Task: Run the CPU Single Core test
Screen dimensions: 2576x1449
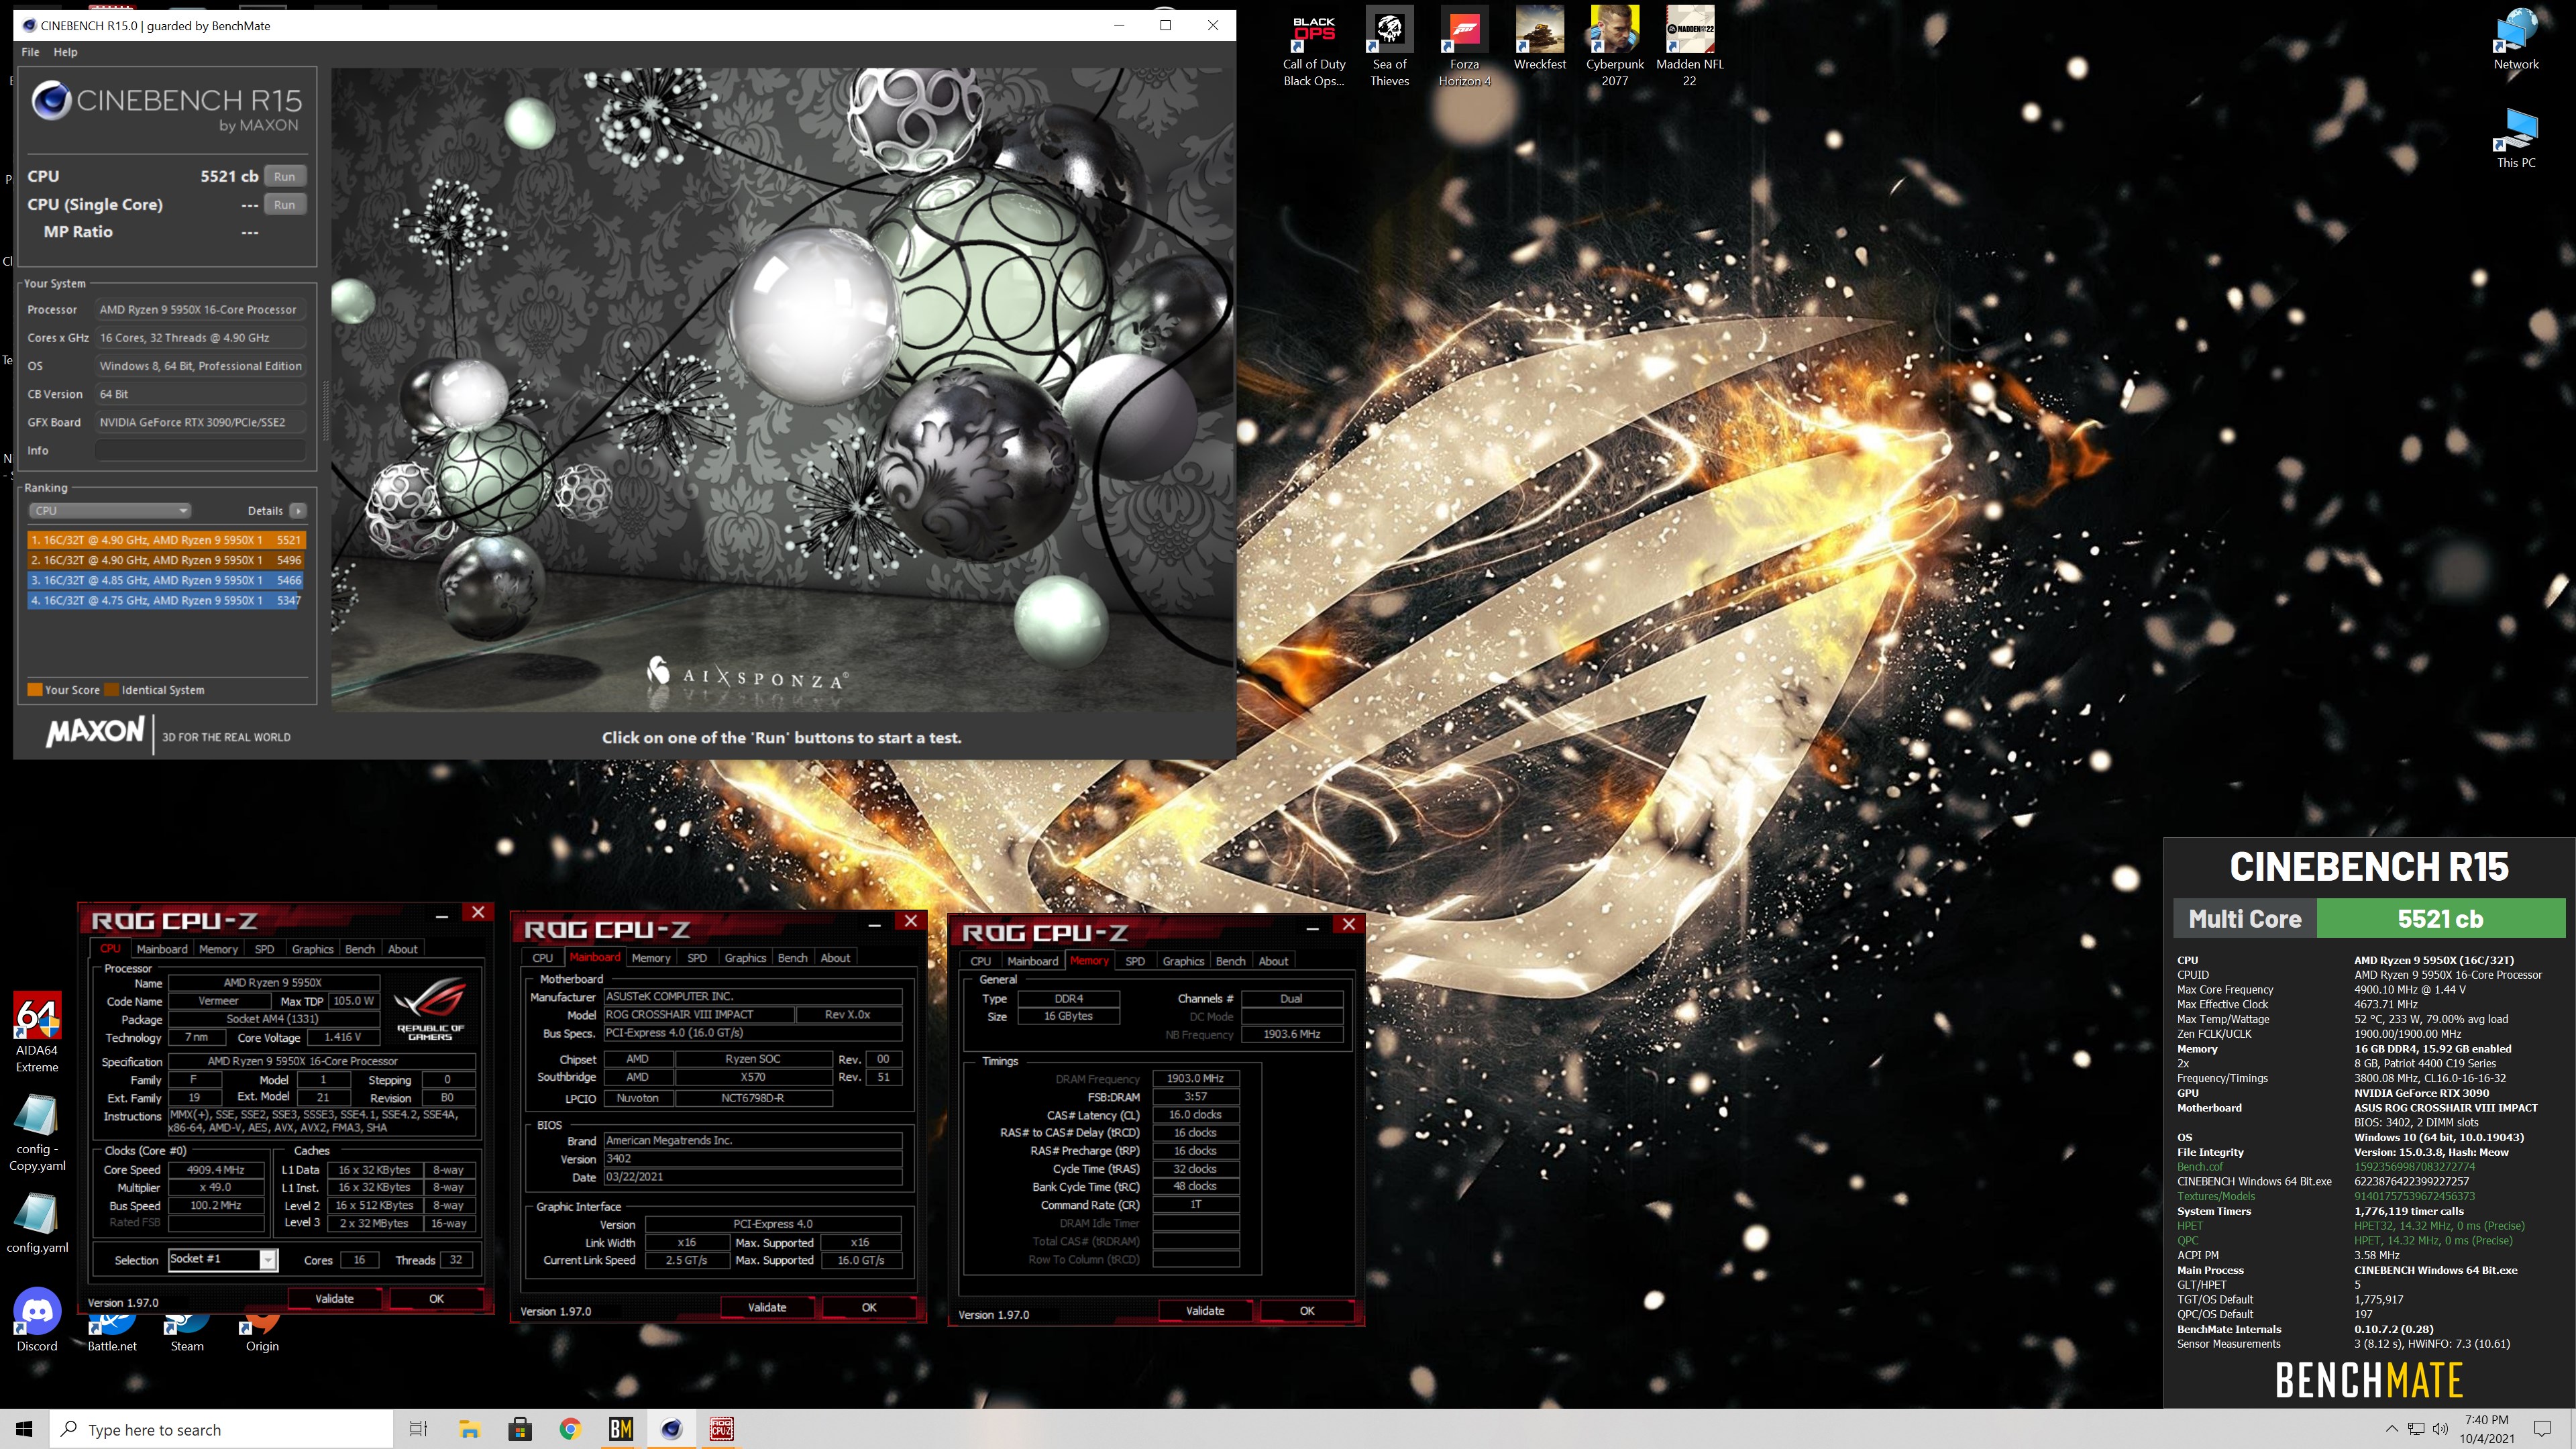Action: pos(285,204)
